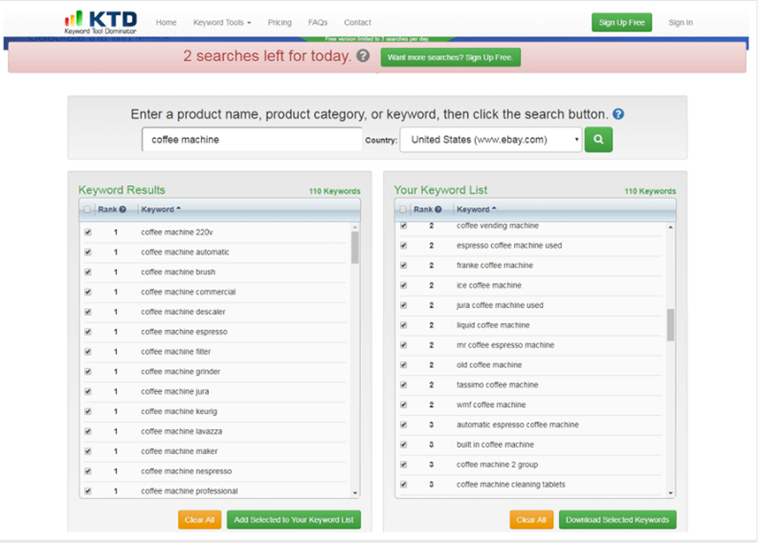Uncheck ice coffee machine checkbox
This screenshot has width=760, height=543.
click(x=403, y=285)
